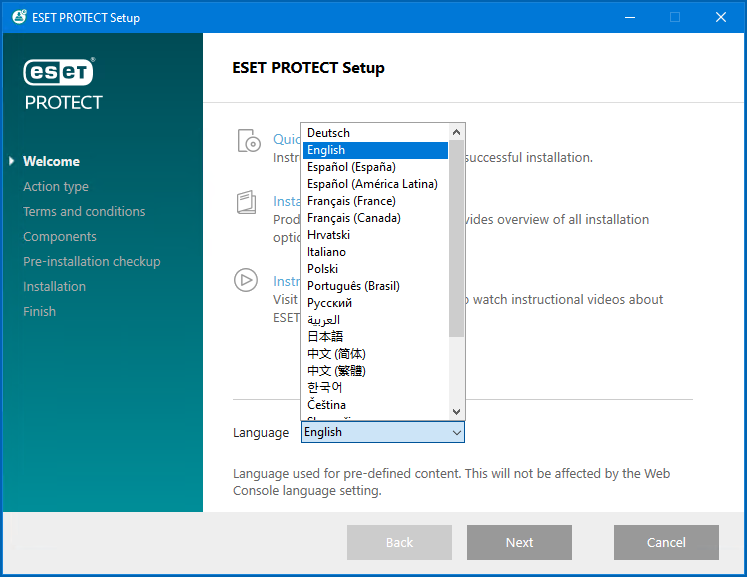Collapse the Language combo box arrow

(457, 432)
